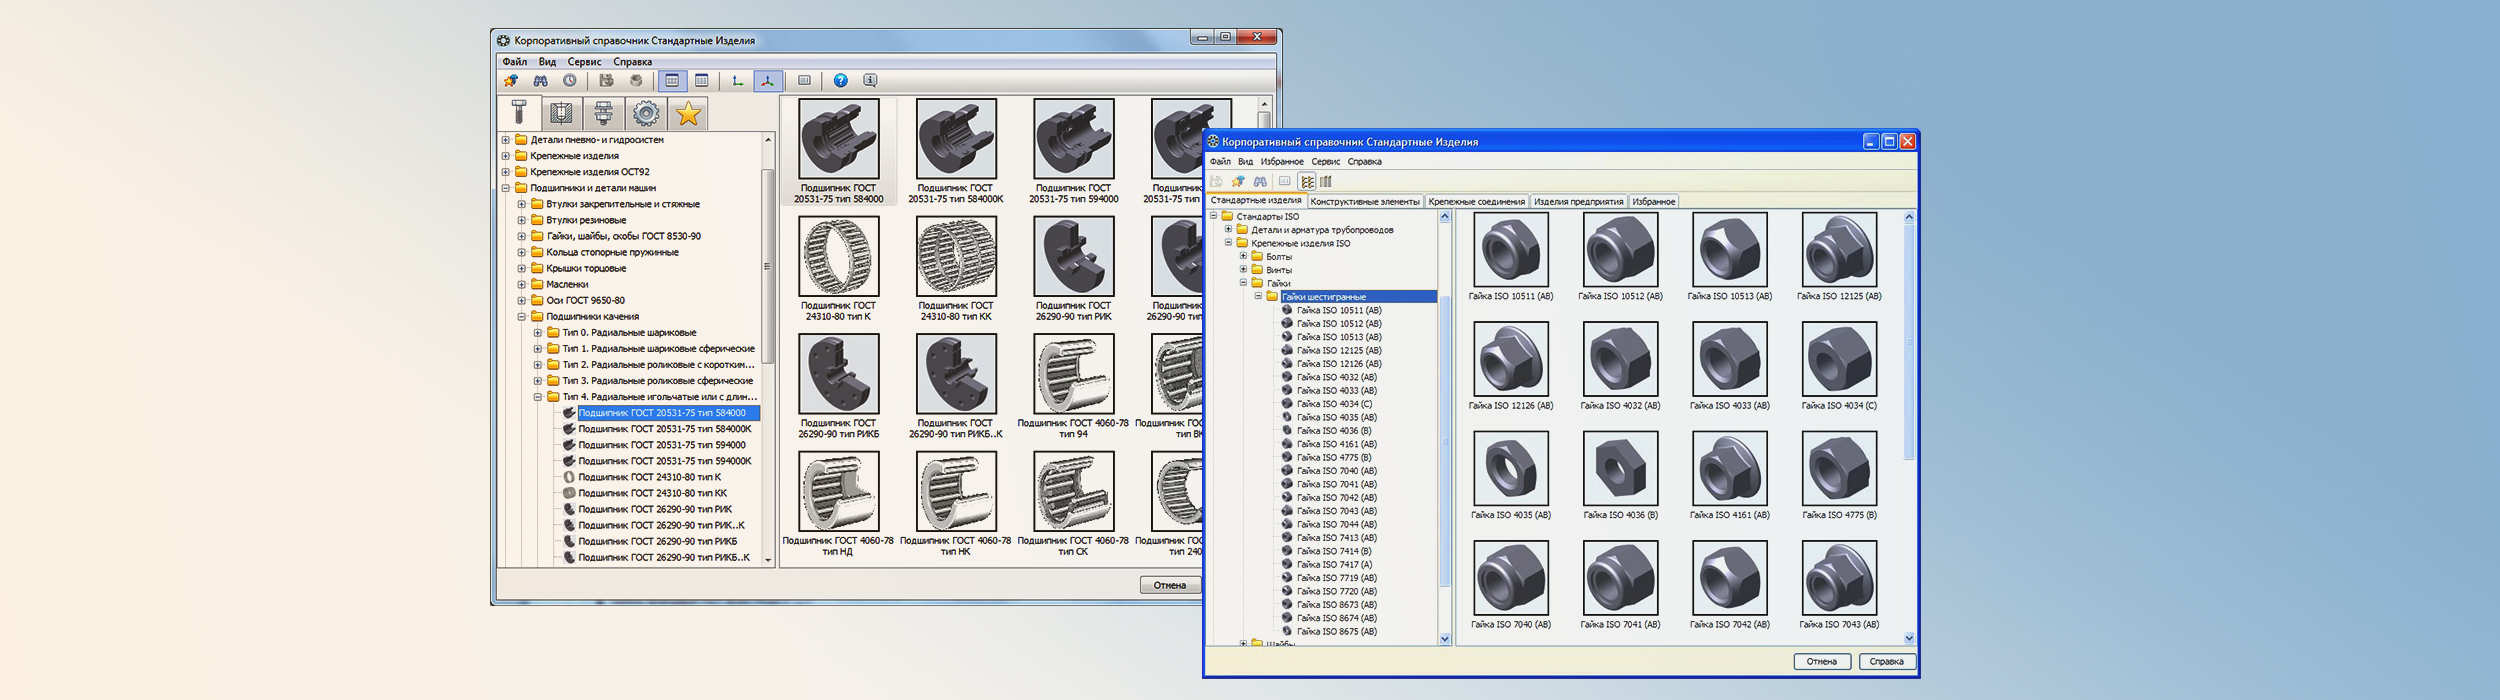Select the gear icon tab
This screenshot has height=700, width=2500.
coord(646,114)
